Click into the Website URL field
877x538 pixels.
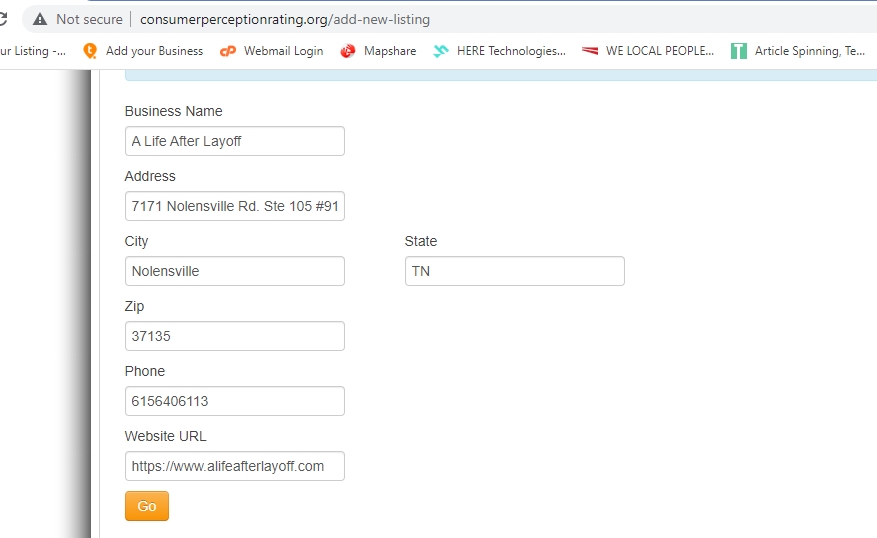[x=234, y=466]
